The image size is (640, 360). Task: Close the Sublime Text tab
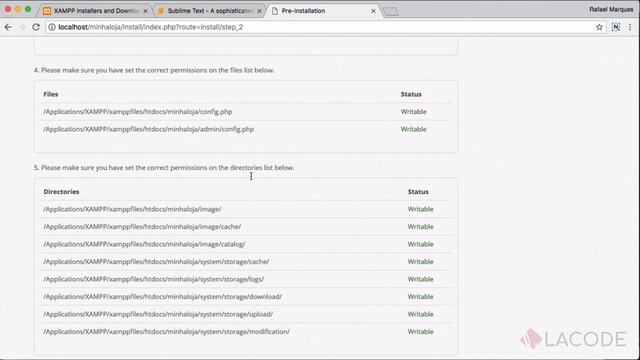tap(259, 11)
